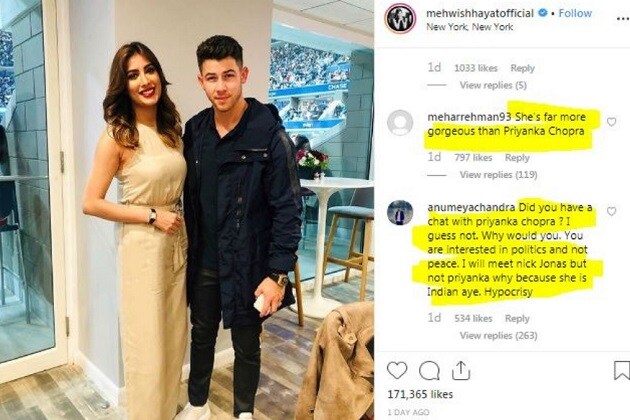Open anumeyachandra avatar

400,212
